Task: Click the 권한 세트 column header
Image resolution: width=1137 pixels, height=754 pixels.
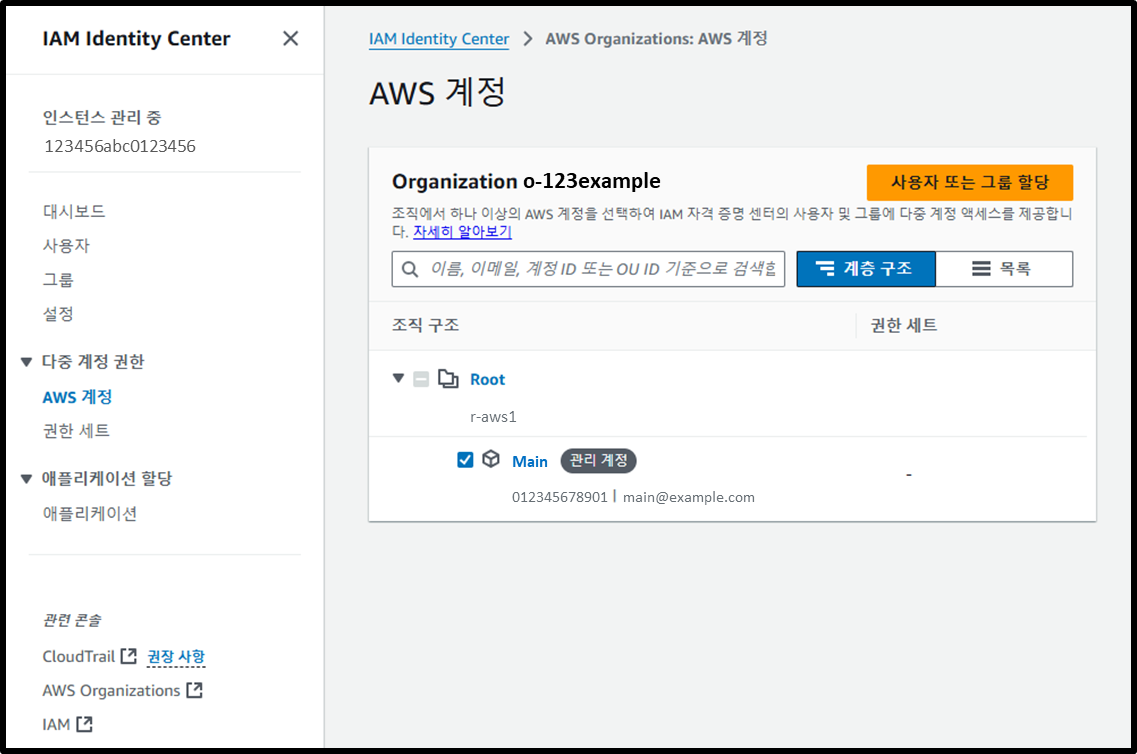Action: [904, 325]
